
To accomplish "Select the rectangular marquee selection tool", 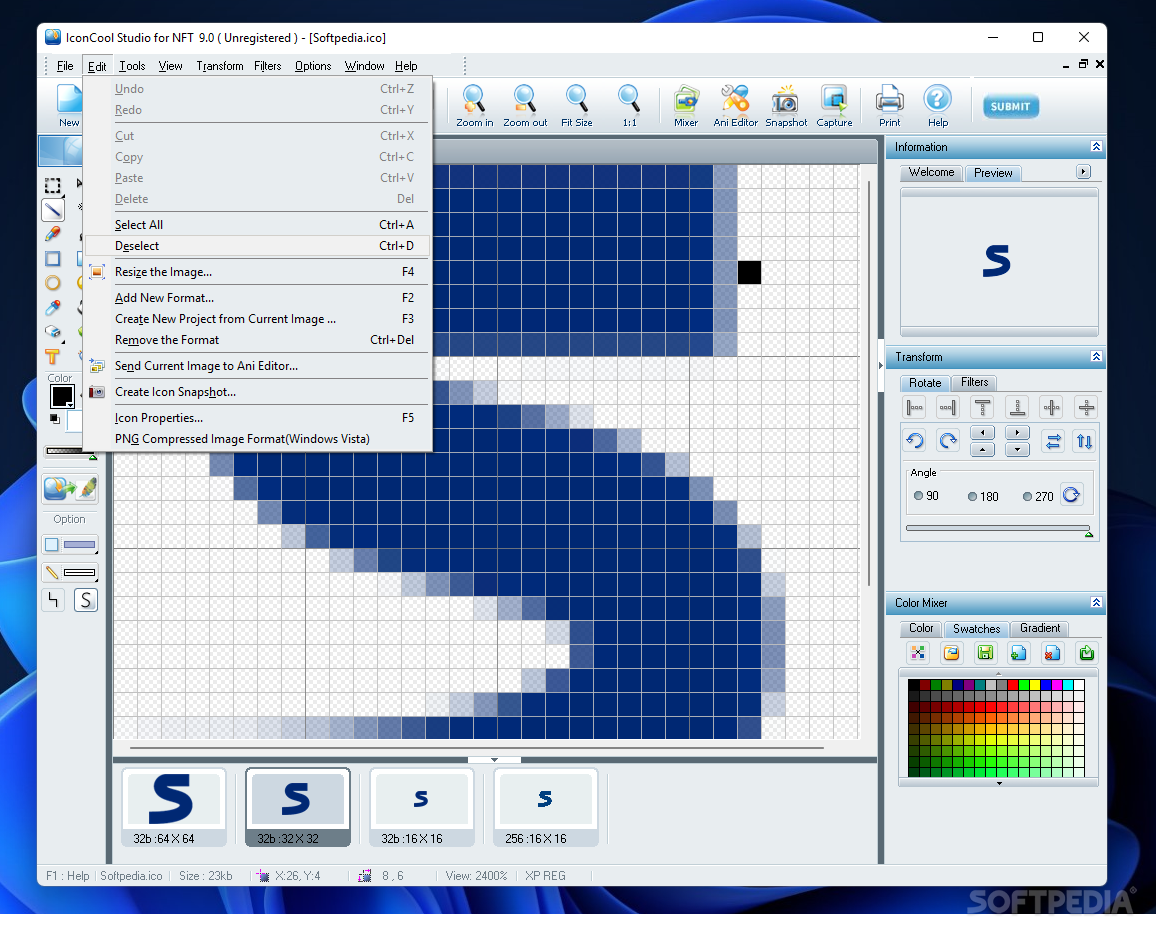I will point(52,186).
